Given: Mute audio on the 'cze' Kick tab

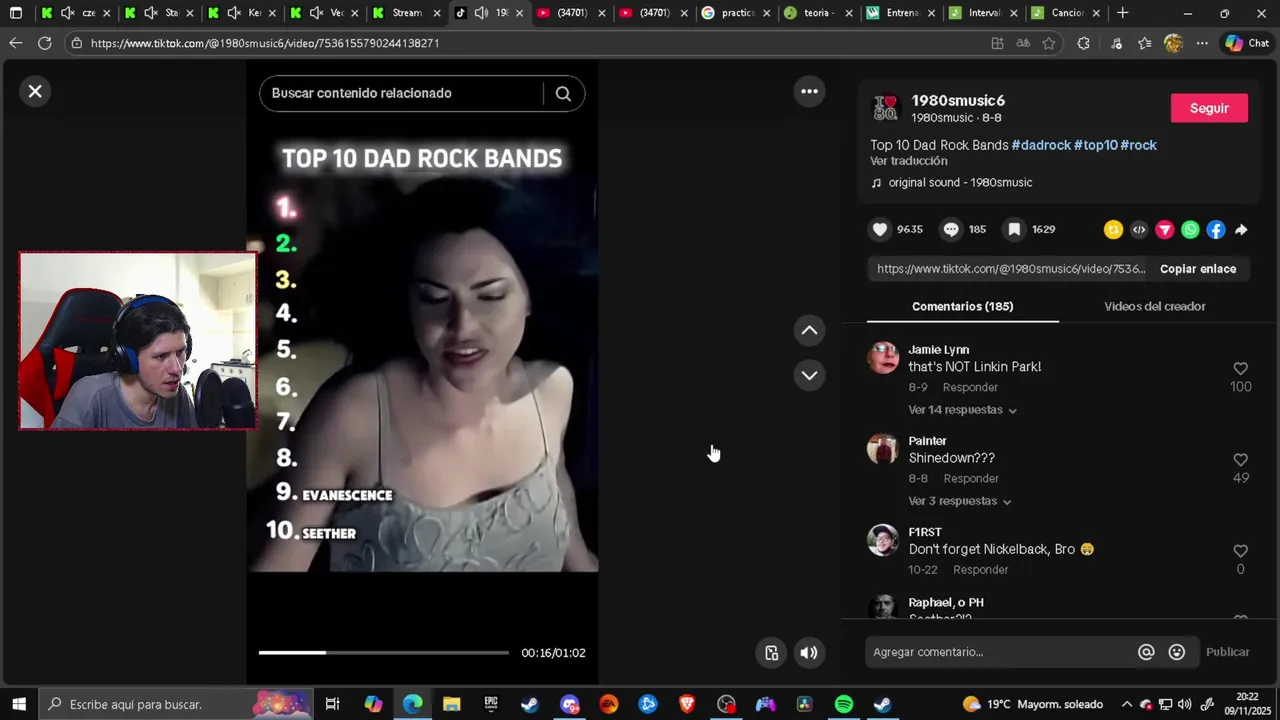Looking at the screenshot, I should coord(67,13).
